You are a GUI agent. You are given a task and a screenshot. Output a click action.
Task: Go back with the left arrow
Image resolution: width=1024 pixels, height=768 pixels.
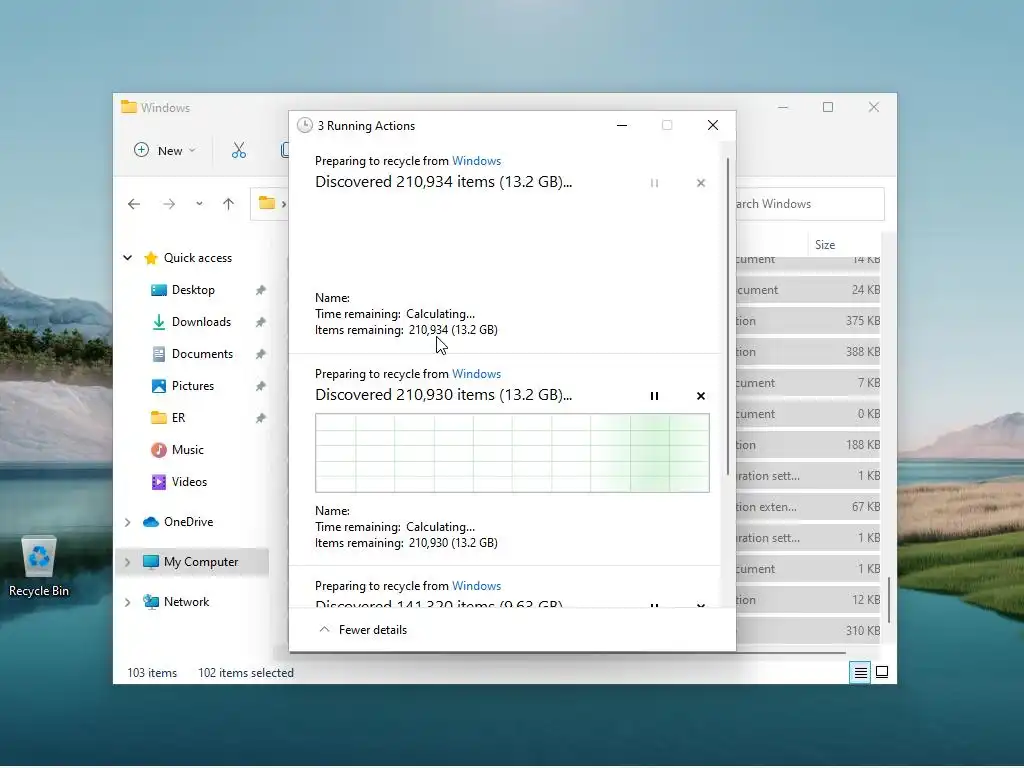[134, 204]
